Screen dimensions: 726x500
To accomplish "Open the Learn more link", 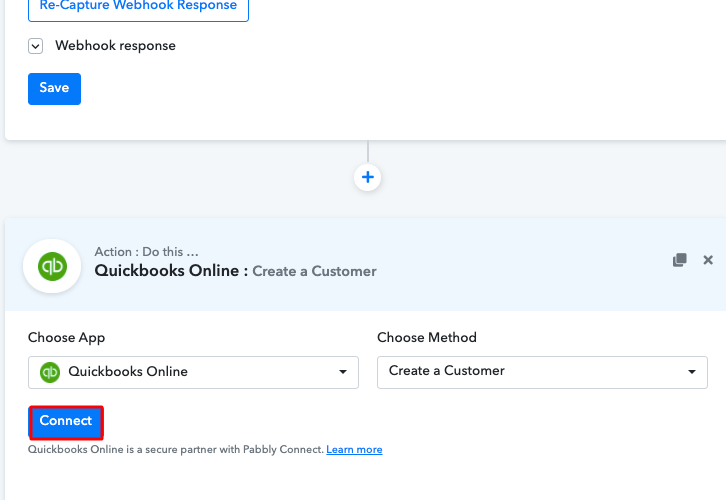I will (x=354, y=450).
